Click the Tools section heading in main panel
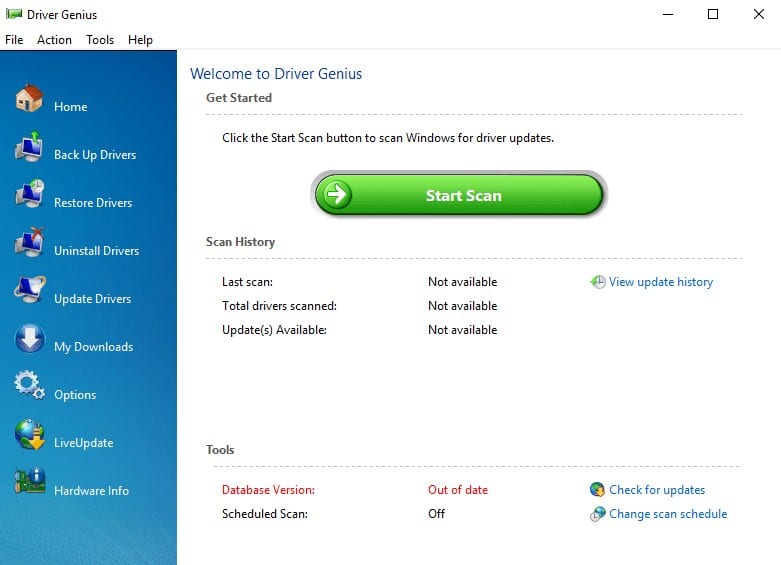Viewport: 781px width, 565px height. point(220,449)
